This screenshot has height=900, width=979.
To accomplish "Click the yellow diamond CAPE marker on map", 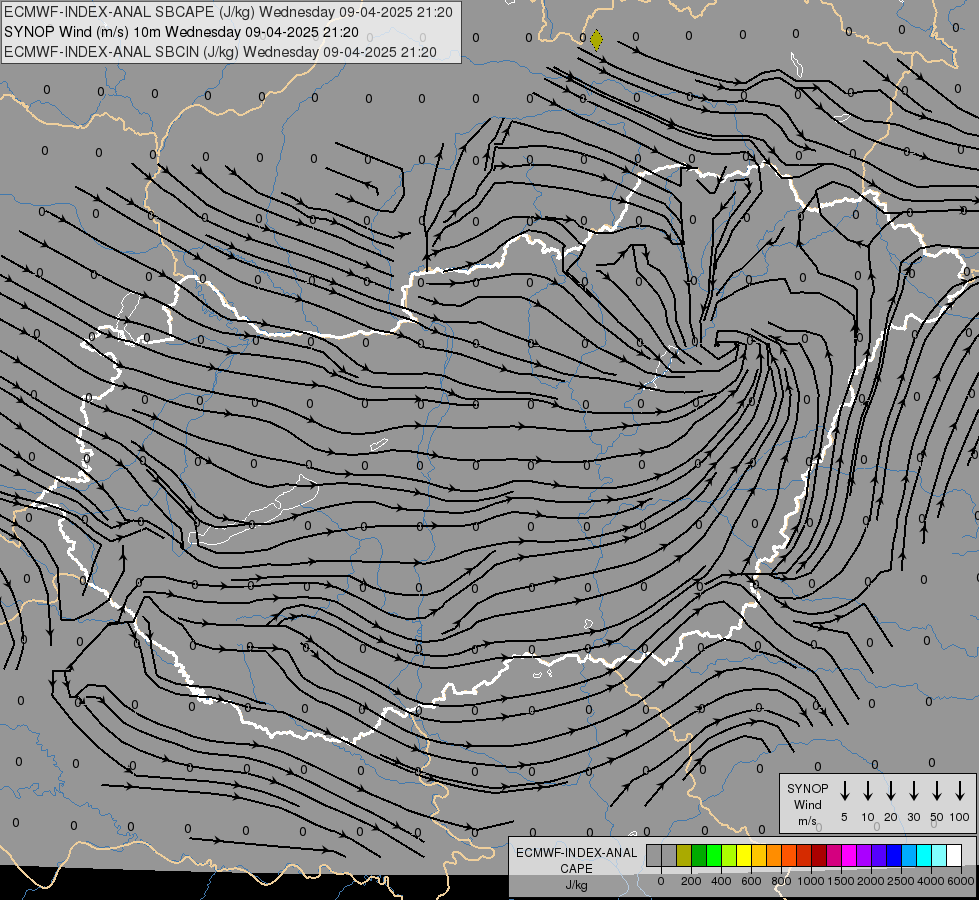I will click(x=596, y=40).
